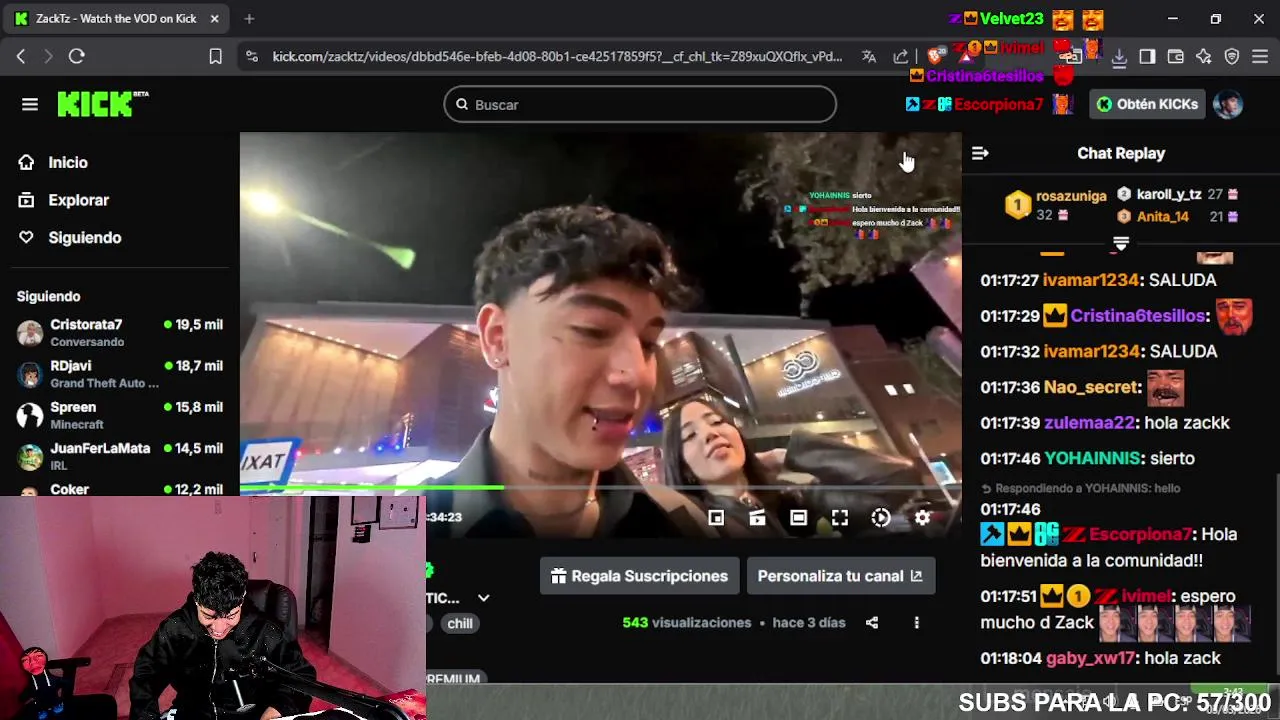Click the 543 visualizaciones text

point(686,622)
